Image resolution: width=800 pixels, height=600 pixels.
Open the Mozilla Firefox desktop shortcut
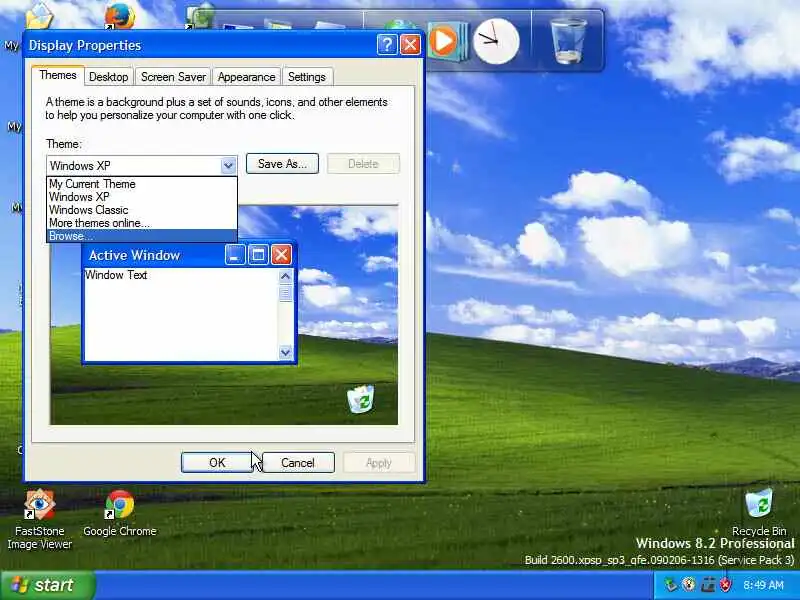pyautogui.click(x=120, y=15)
